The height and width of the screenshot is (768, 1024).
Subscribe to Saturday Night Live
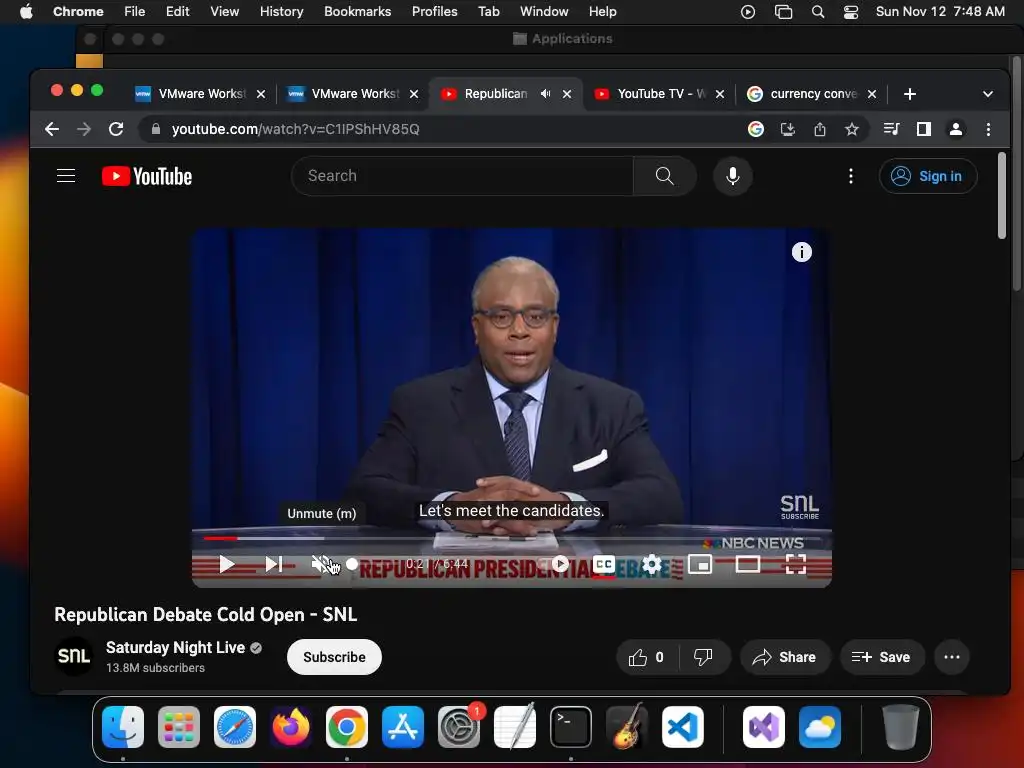[x=334, y=657]
